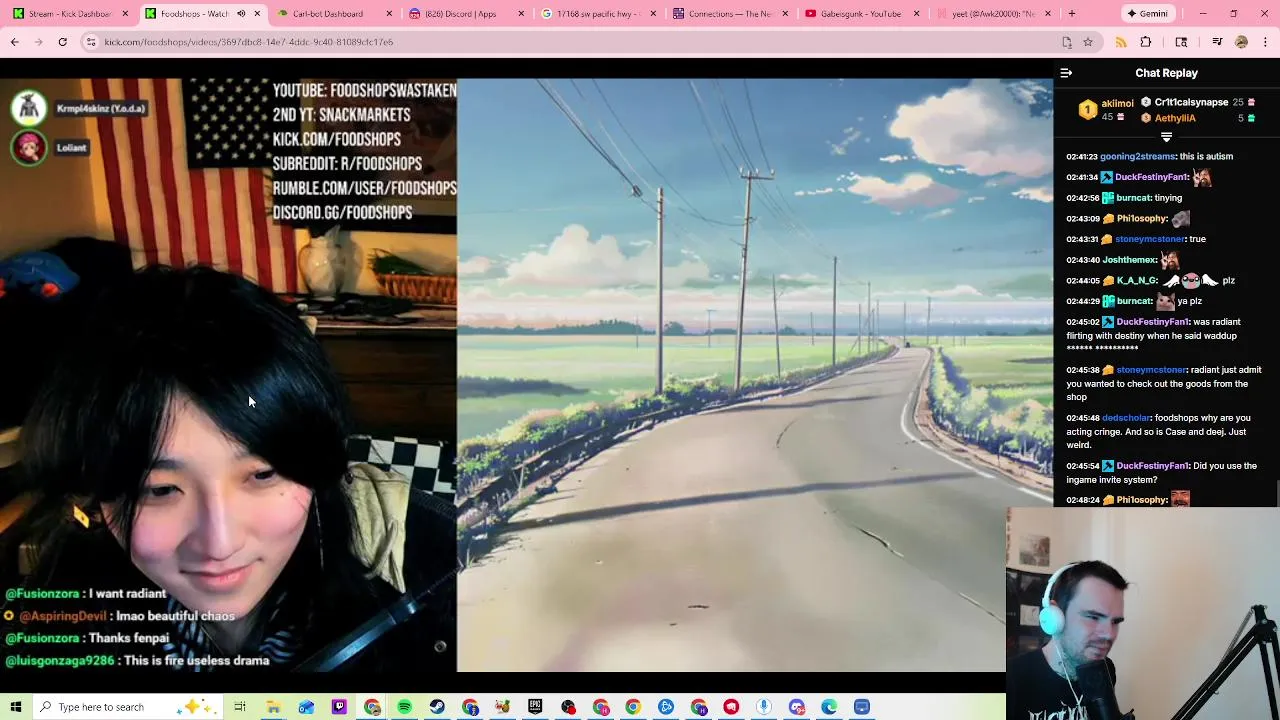
Task: Go forward in browser history
Action: [39, 42]
